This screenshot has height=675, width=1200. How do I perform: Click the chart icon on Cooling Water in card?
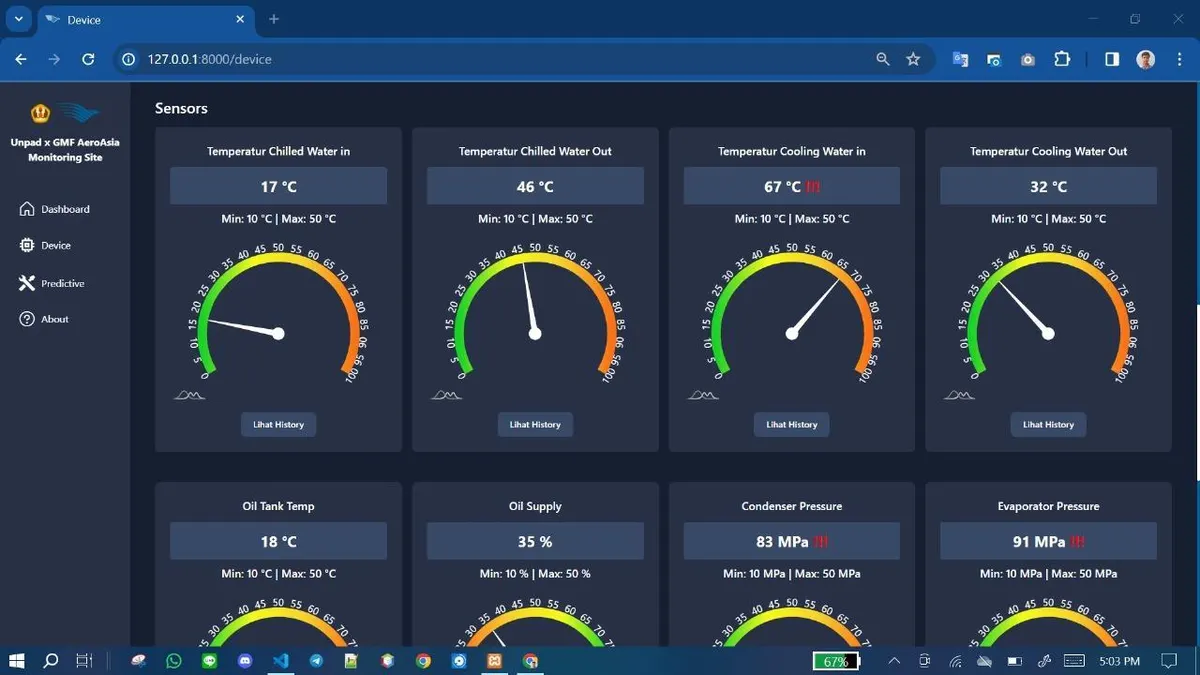click(x=703, y=395)
